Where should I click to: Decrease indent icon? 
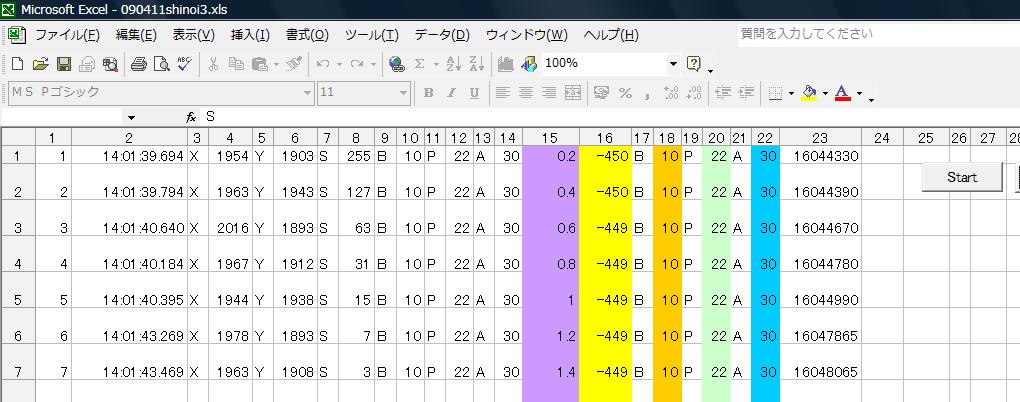723,93
